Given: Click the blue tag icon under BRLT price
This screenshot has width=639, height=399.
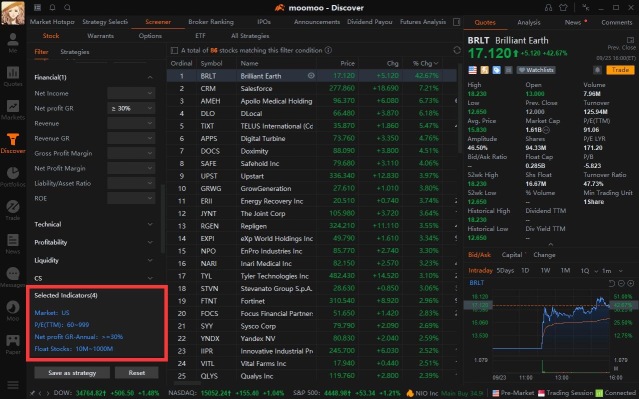Looking at the screenshot, I should [496, 70].
